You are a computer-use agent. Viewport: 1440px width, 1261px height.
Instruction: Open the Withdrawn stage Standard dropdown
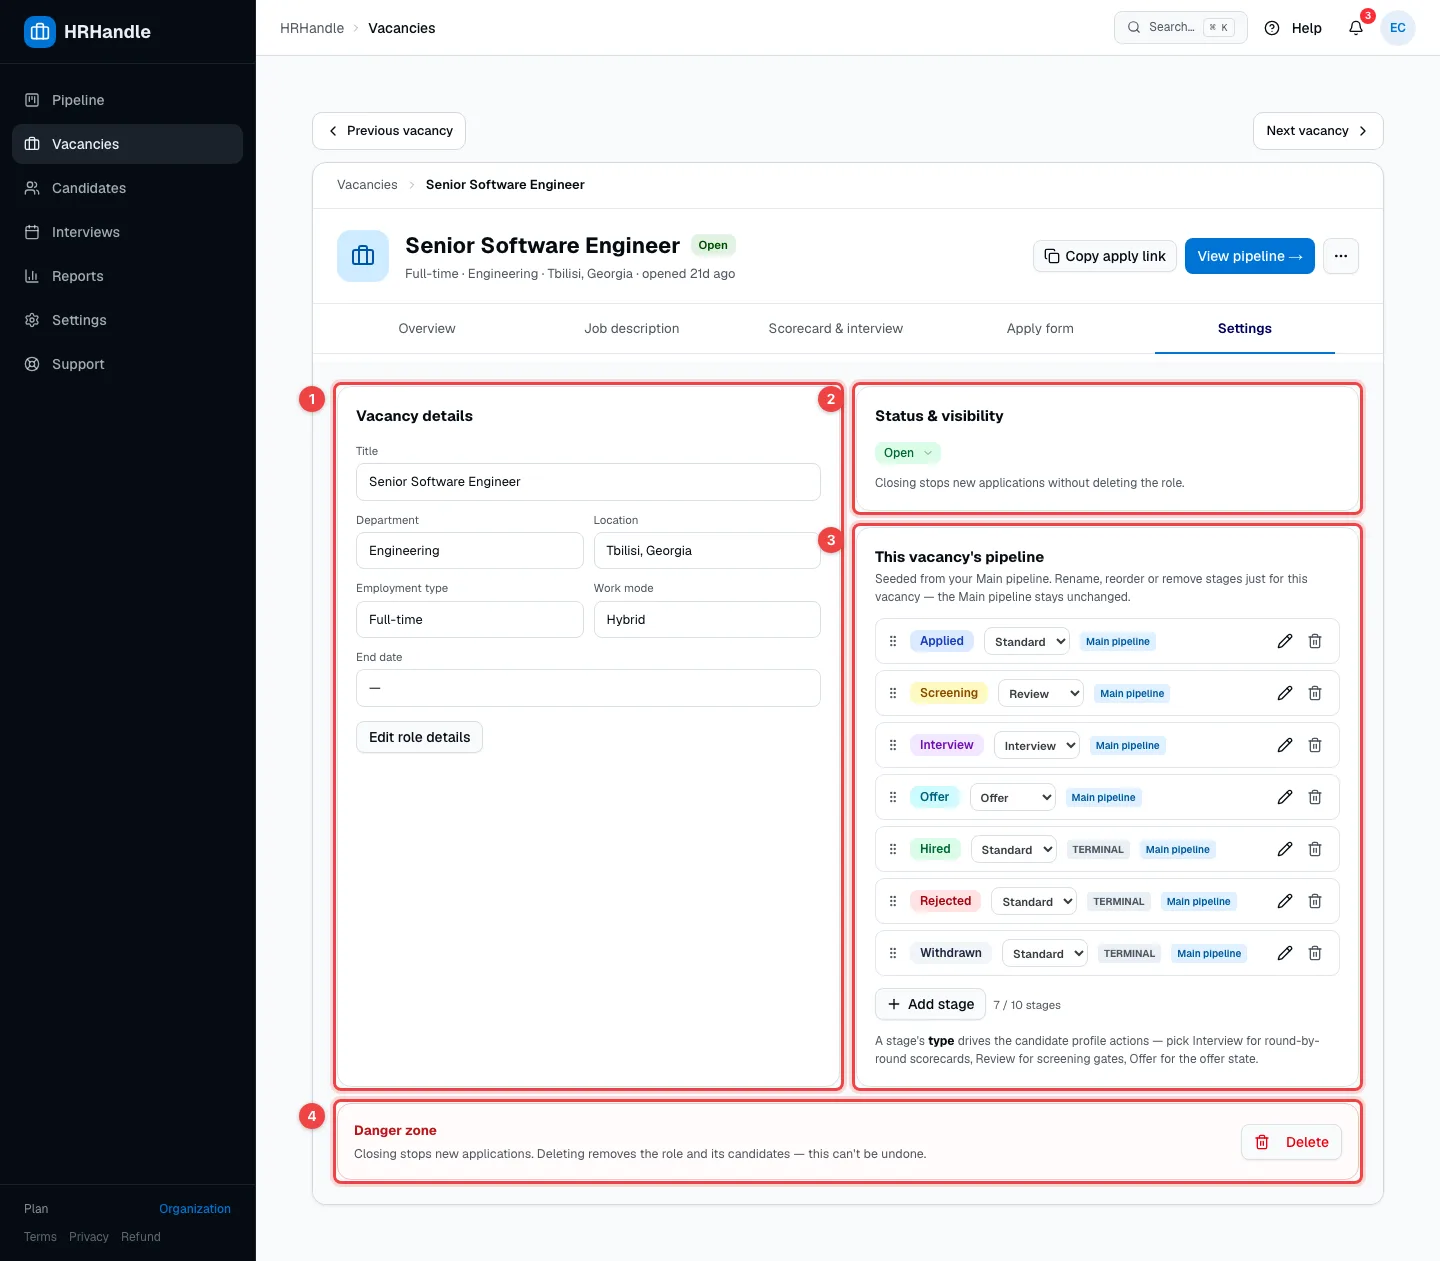tap(1045, 953)
